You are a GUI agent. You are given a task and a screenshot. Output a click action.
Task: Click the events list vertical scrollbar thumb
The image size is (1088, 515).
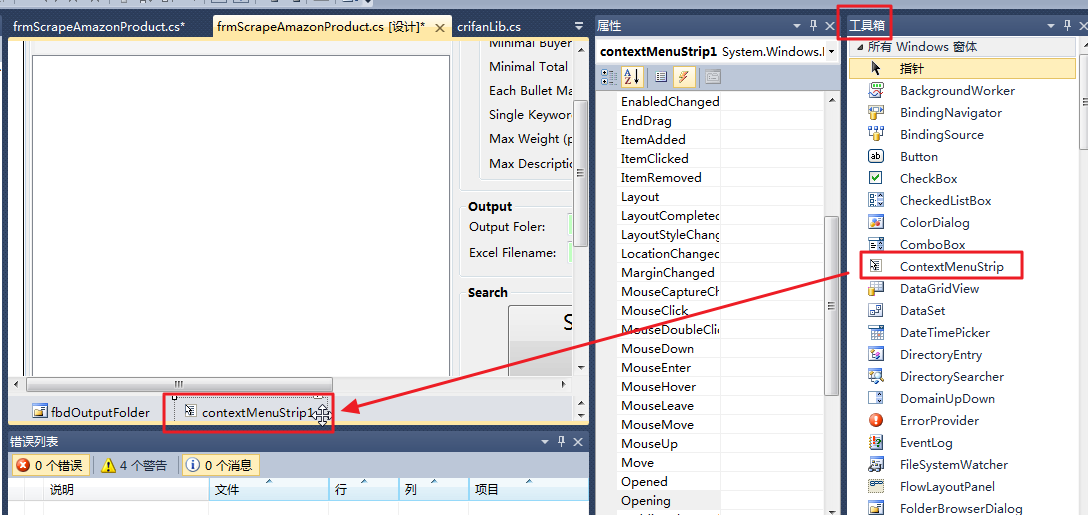pos(831,305)
